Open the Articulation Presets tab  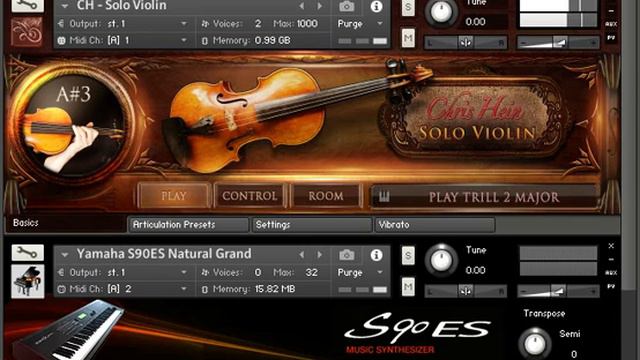click(x=189, y=224)
